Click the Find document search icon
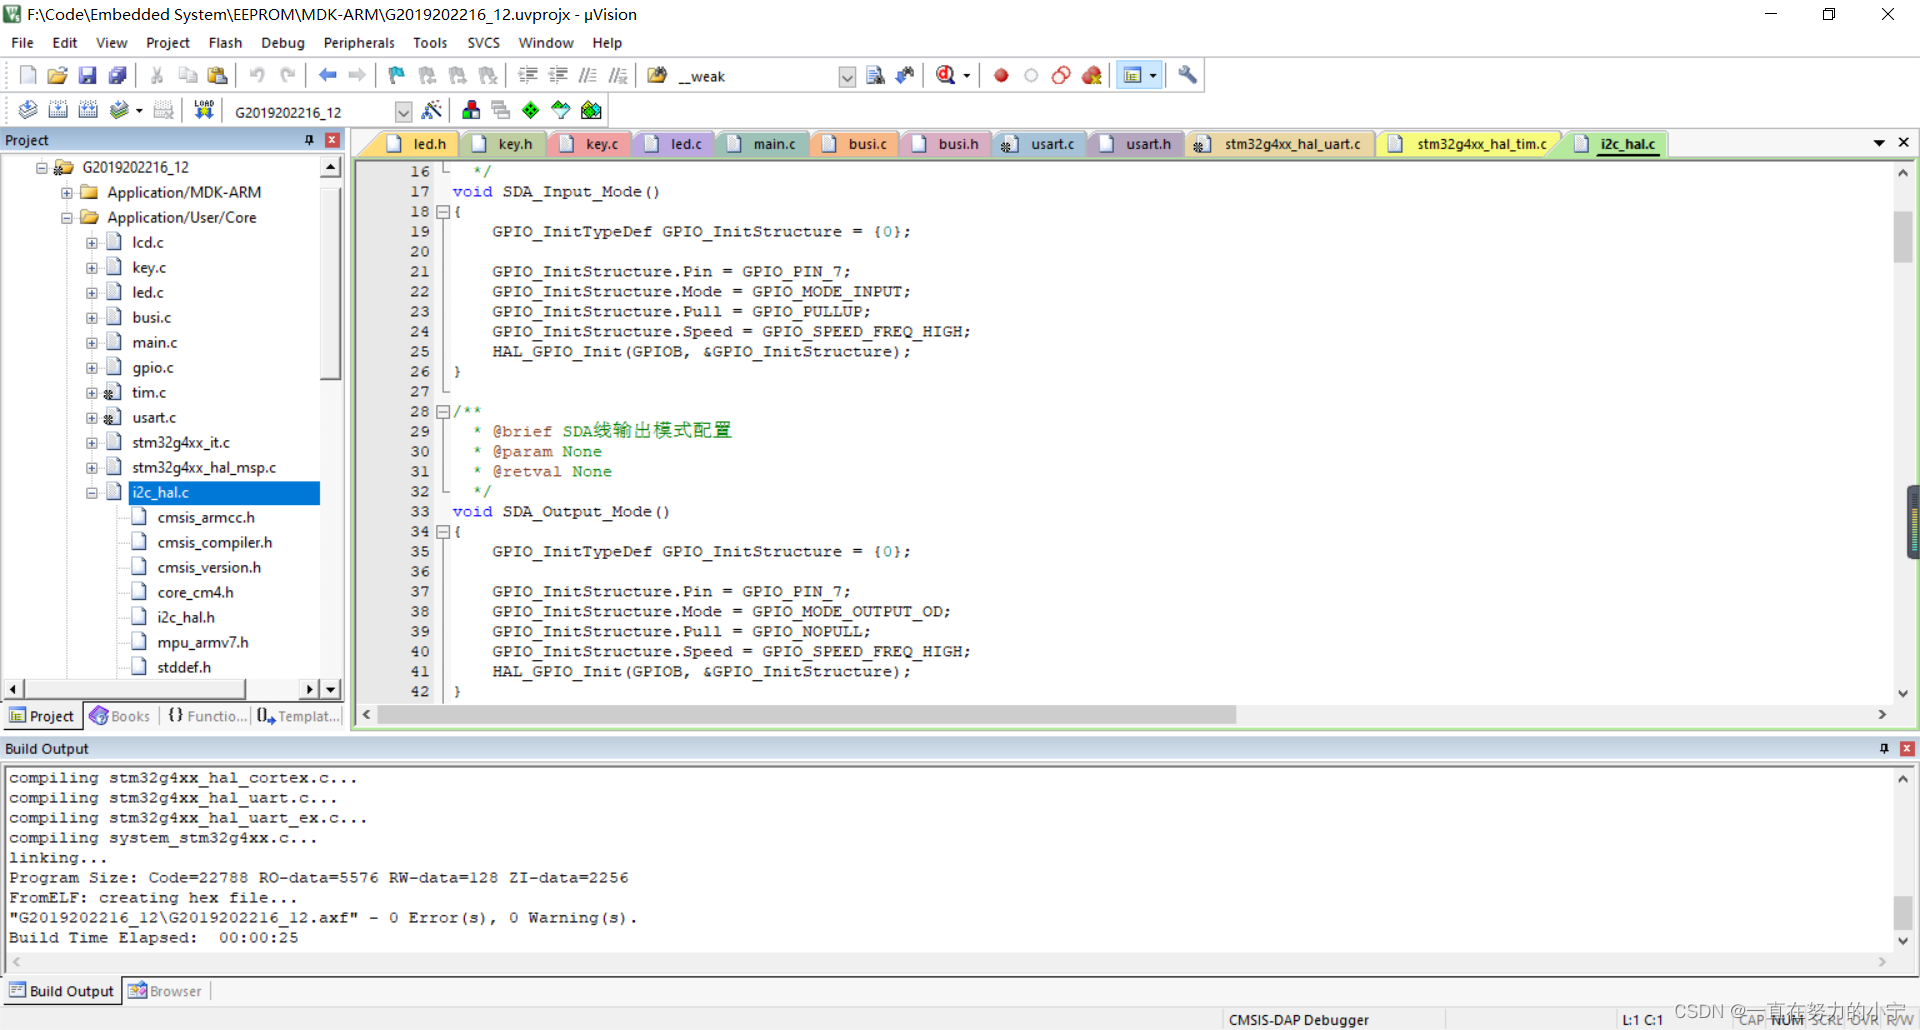 coord(875,76)
